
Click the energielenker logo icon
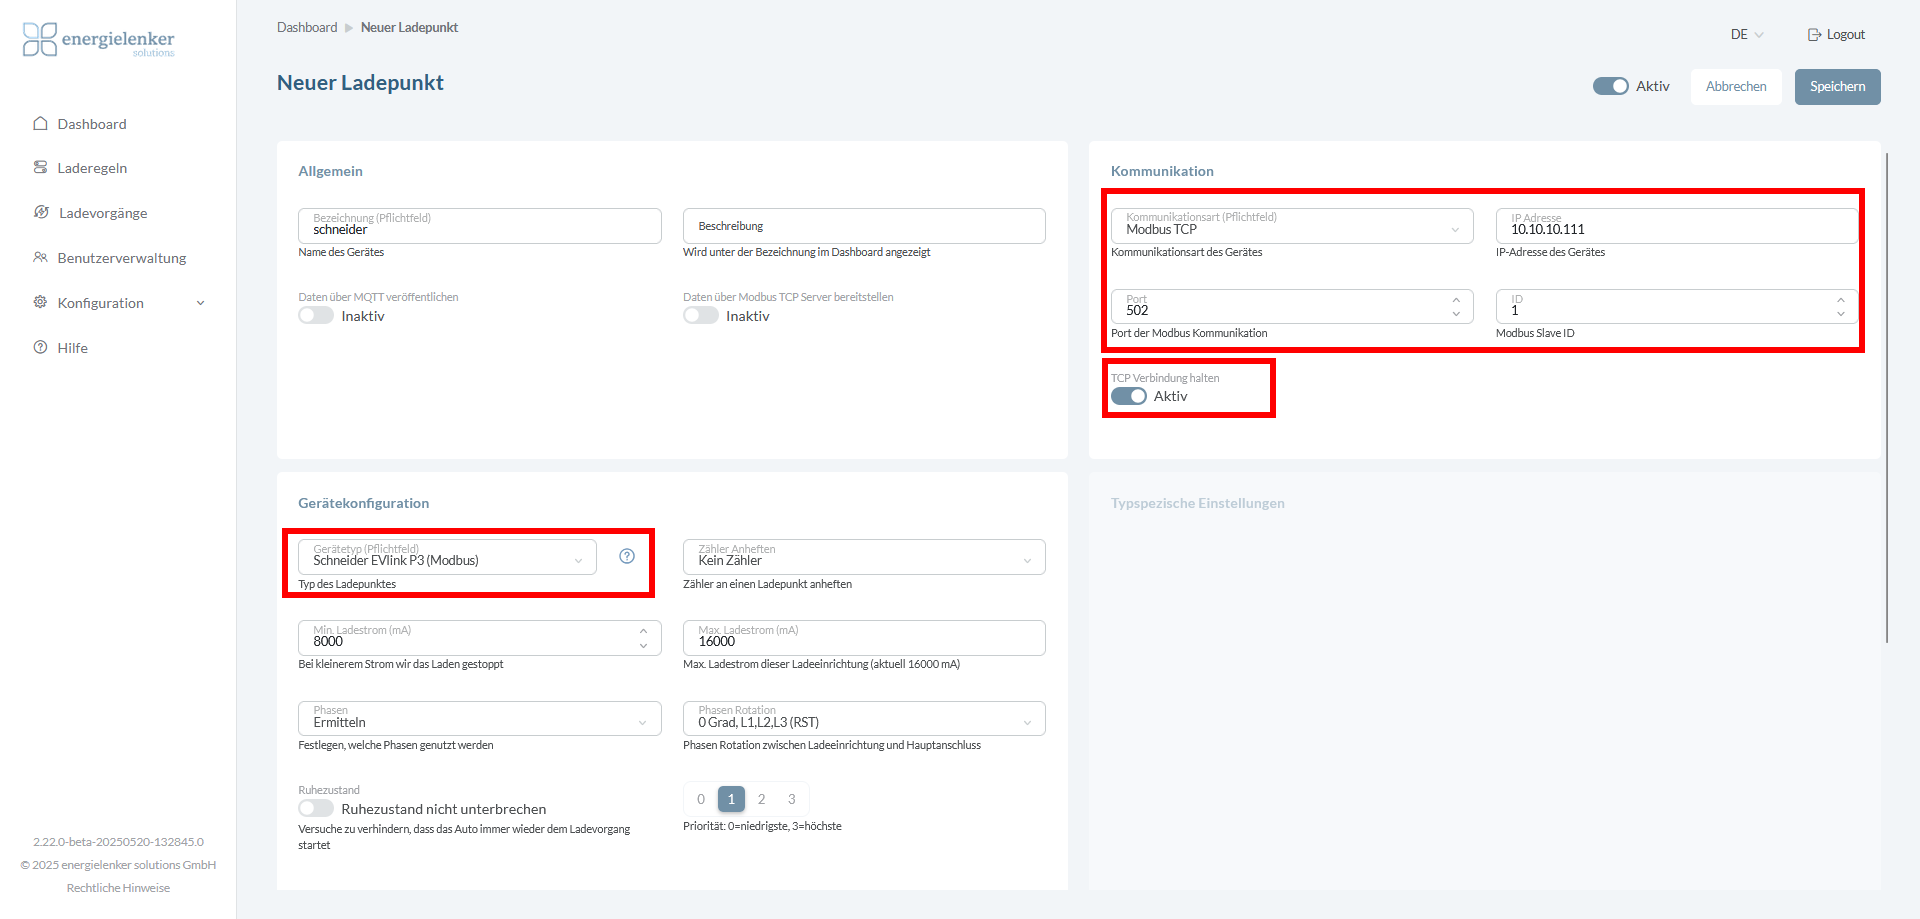[40, 40]
